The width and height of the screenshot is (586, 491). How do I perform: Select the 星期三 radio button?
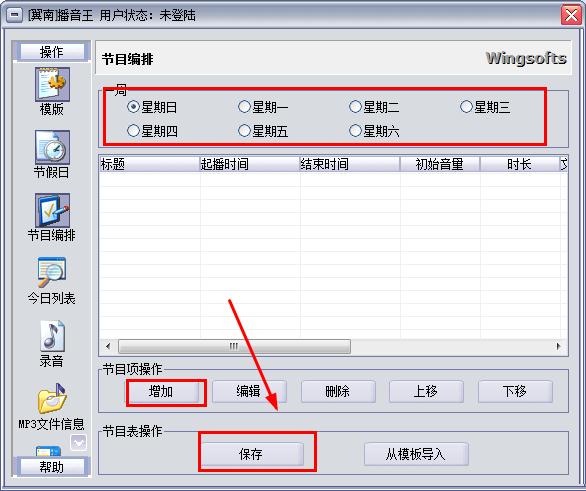click(485, 108)
